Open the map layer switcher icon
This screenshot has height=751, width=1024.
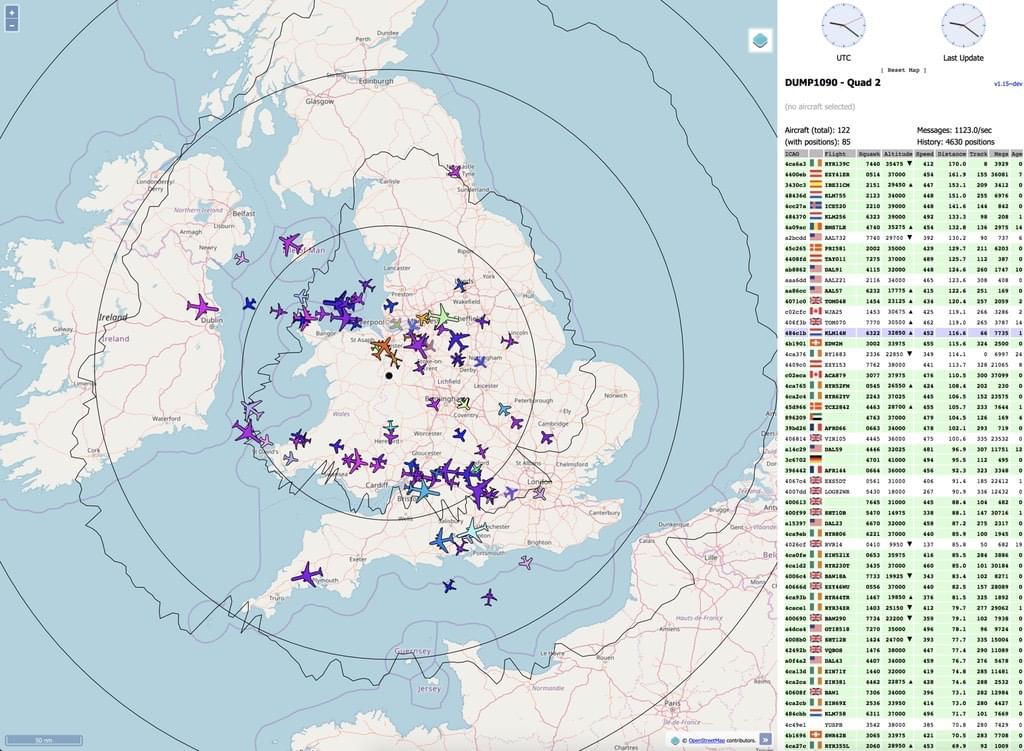click(x=760, y=40)
